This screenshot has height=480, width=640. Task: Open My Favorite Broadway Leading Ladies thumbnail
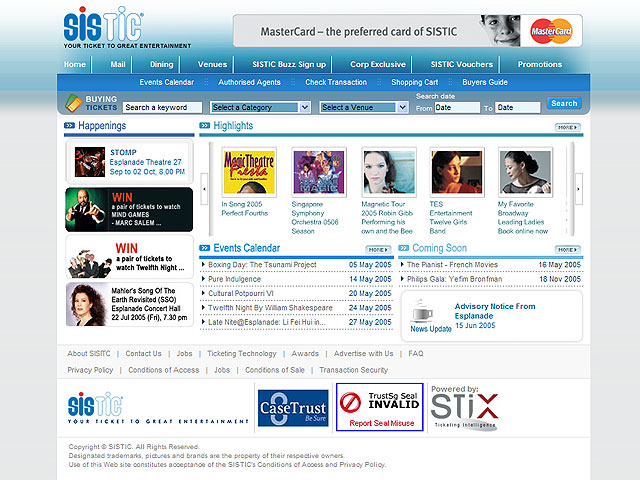point(526,172)
